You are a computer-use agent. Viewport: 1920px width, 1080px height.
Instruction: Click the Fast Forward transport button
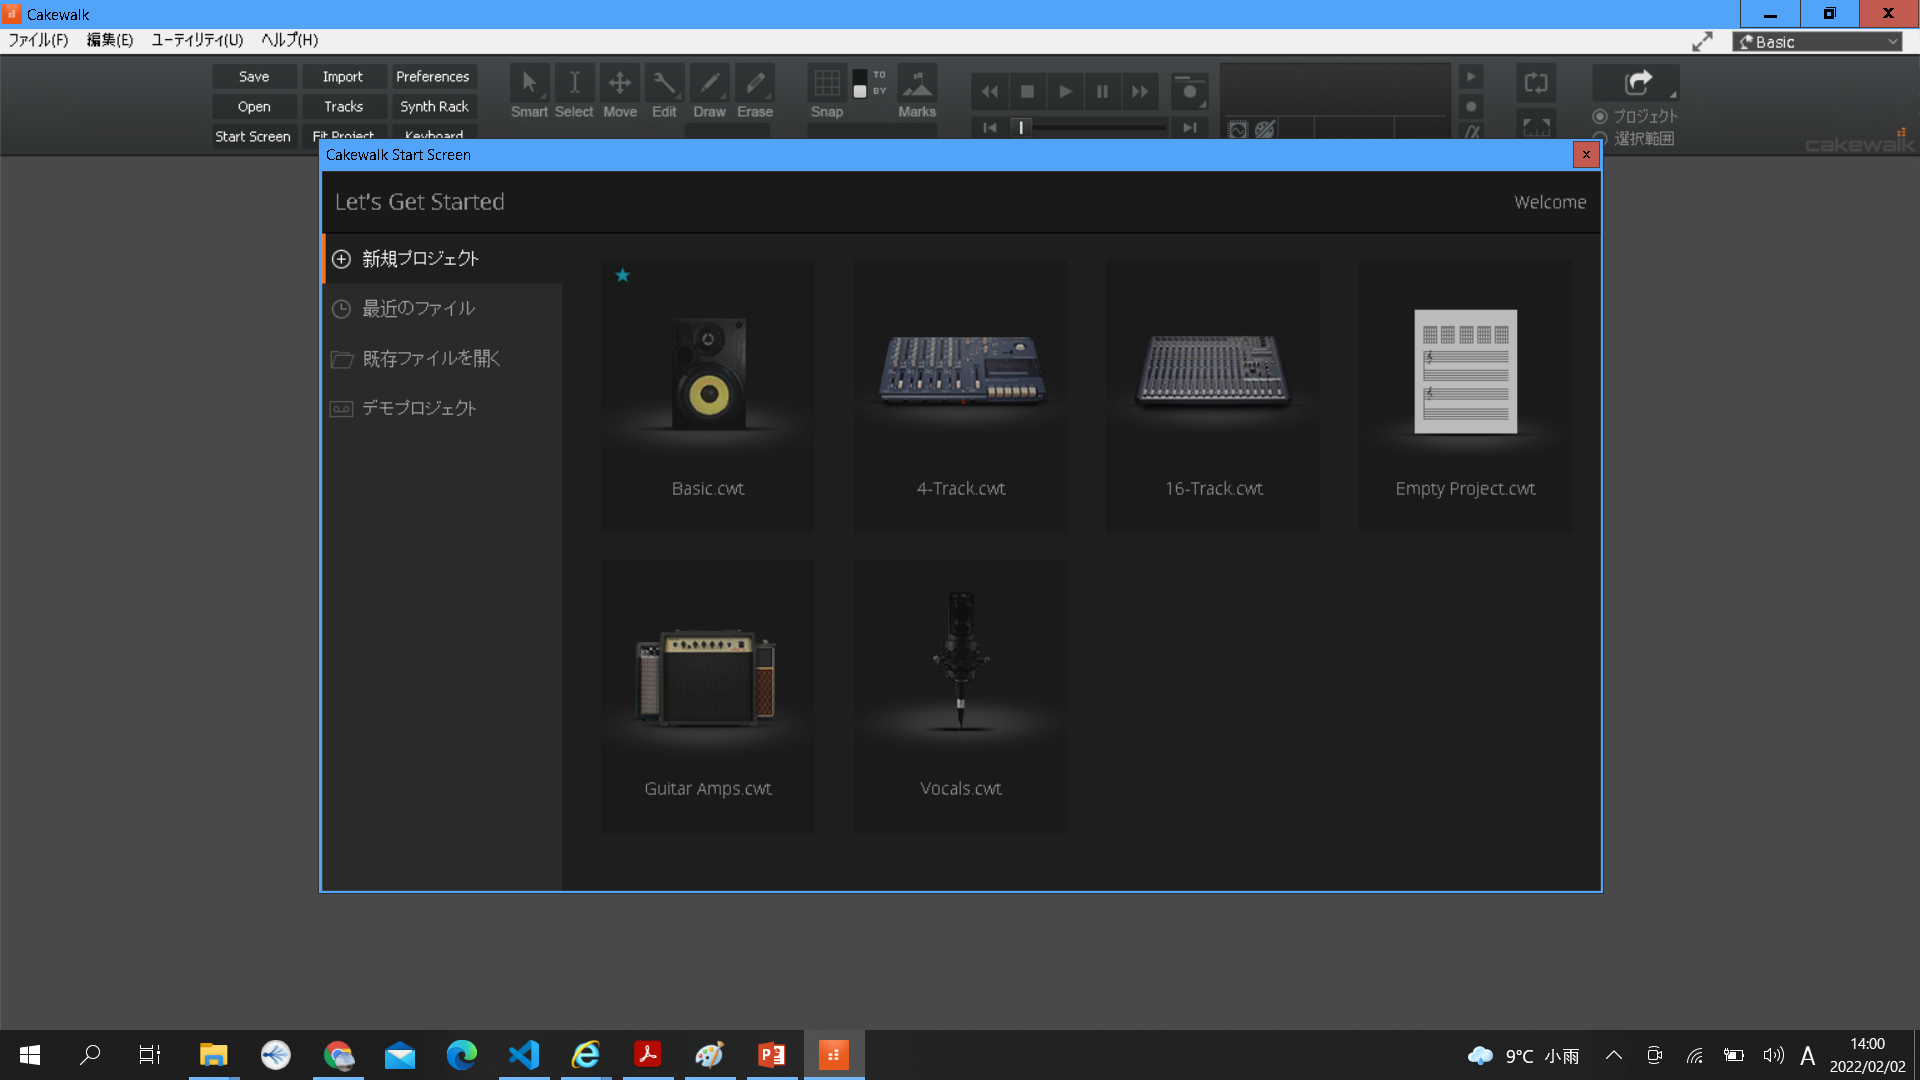coord(1140,91)
